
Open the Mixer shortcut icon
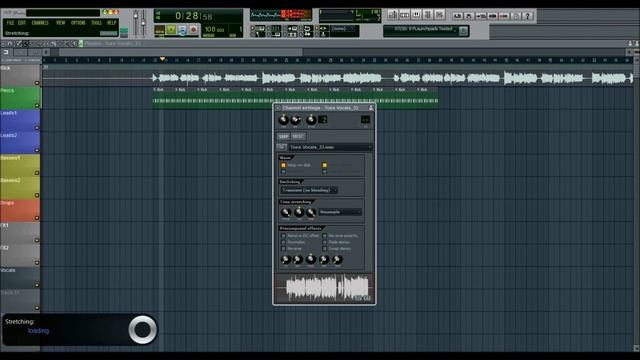(440, 15)
